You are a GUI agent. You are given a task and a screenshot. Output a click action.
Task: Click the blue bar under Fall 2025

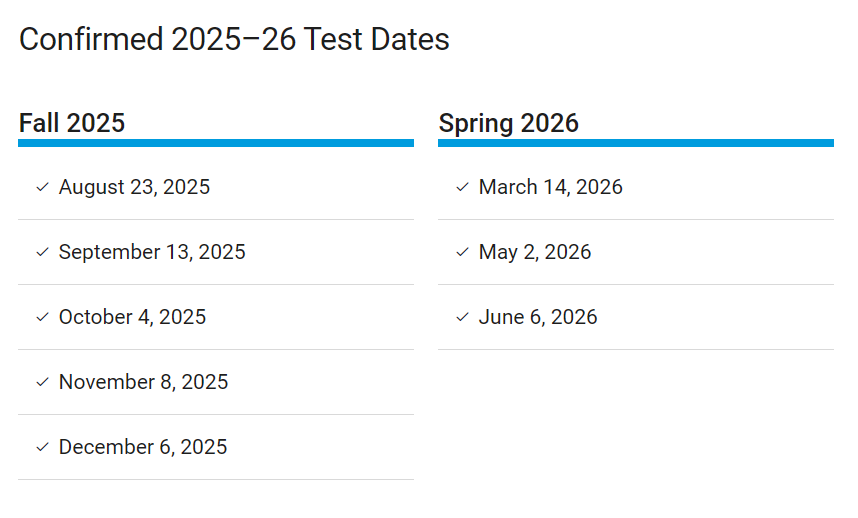[x=215, y=143]
